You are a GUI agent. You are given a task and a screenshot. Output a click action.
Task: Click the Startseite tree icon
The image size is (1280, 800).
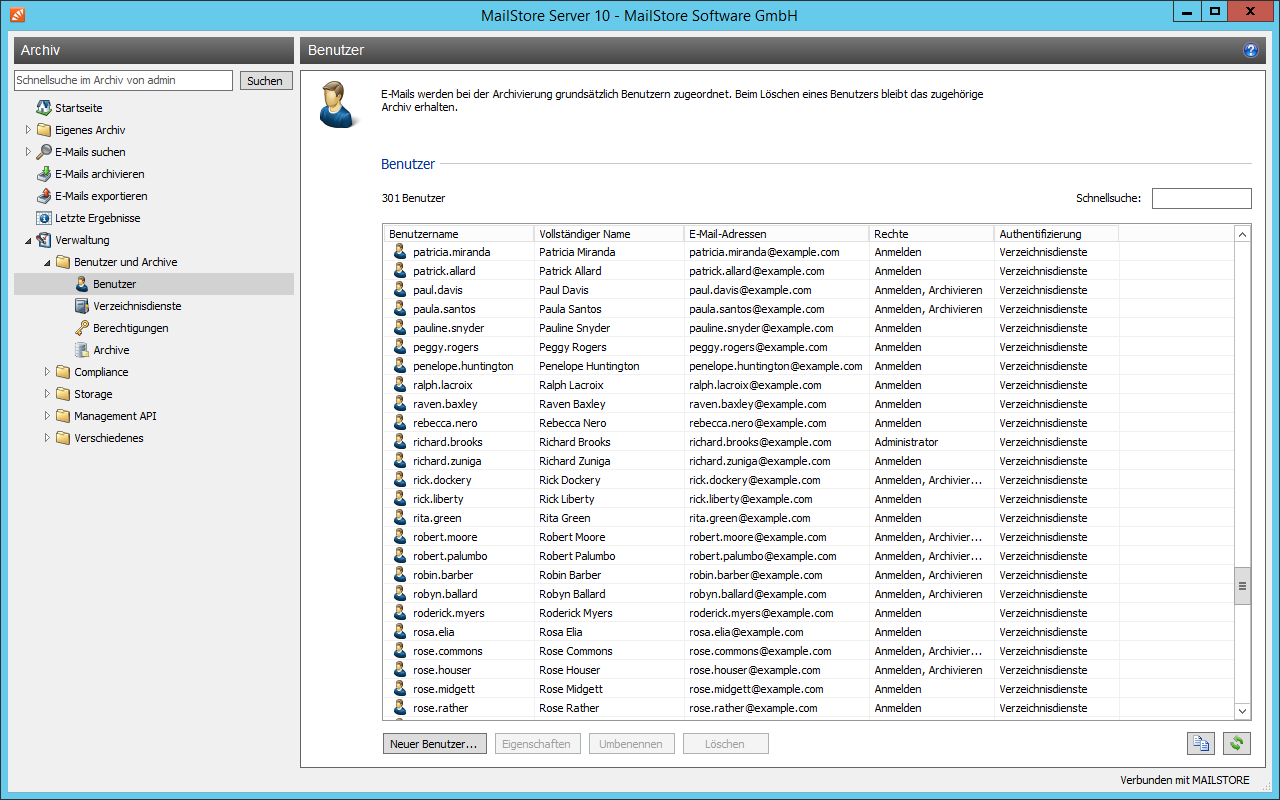pos(43,108)
